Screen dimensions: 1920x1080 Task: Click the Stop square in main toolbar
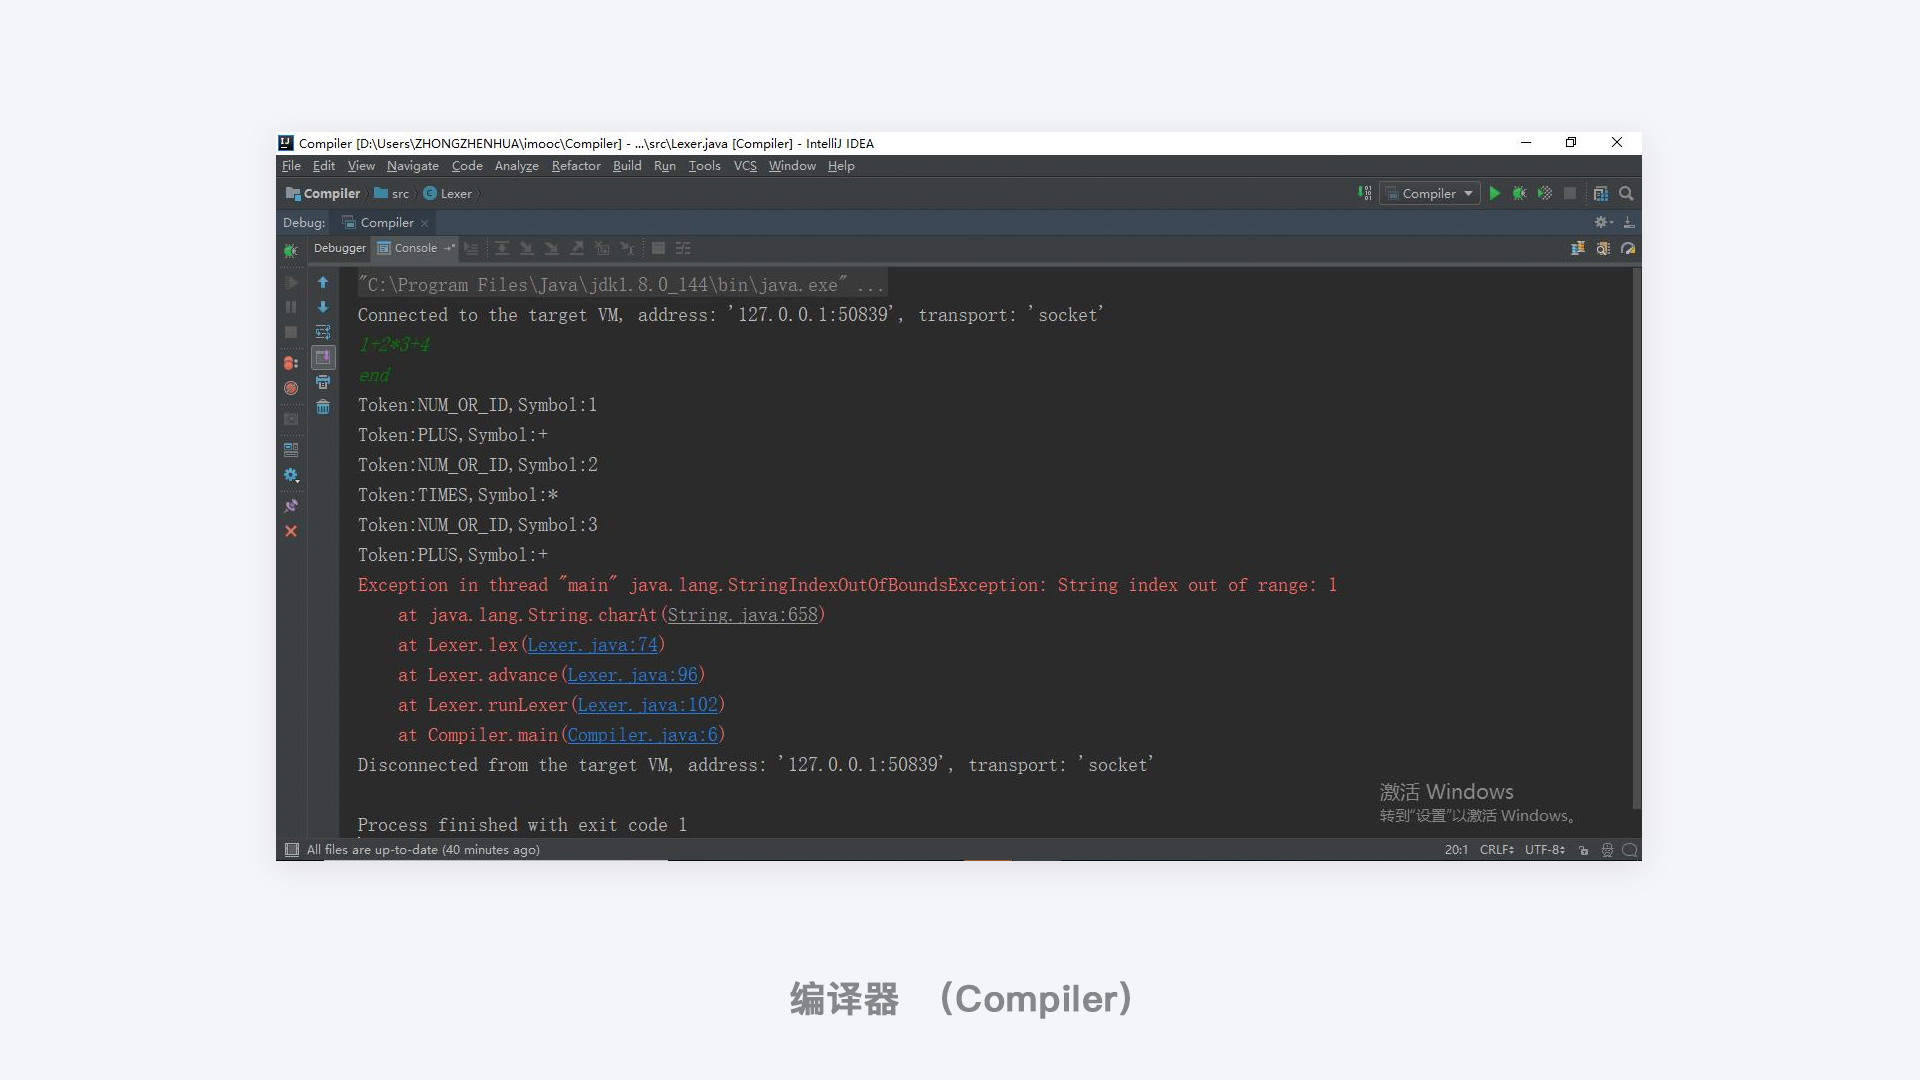click(x=1570, y=193)
